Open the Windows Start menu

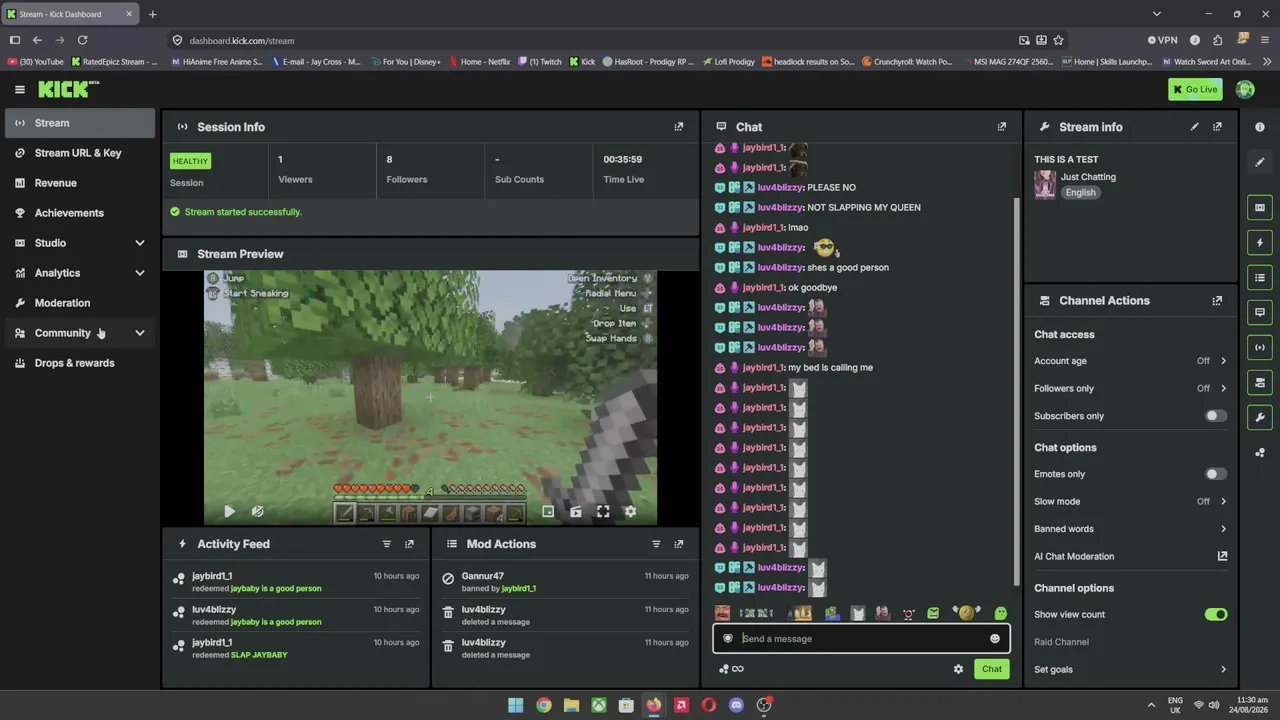pos(516,705)
